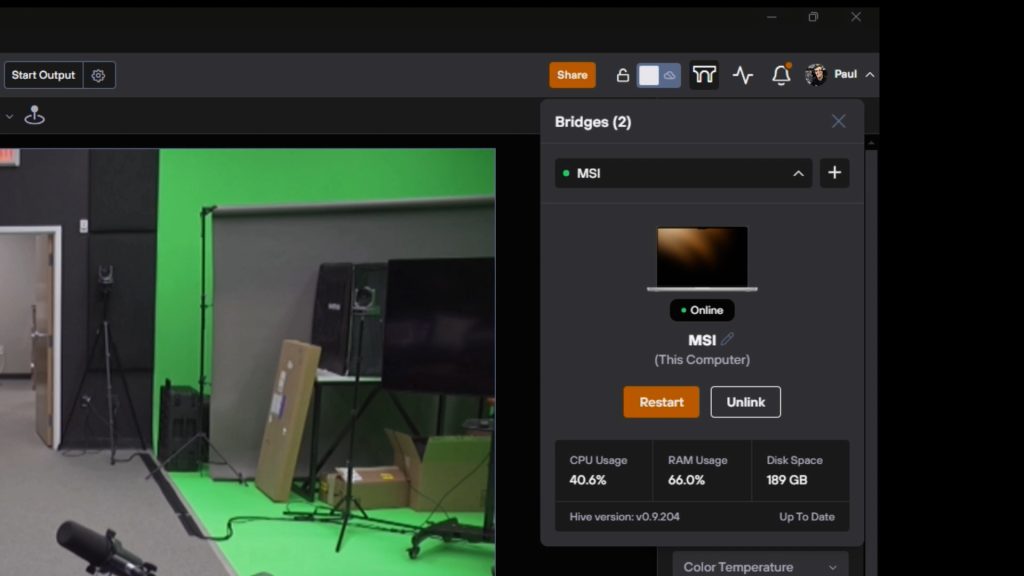Click Paul's profile avatar

click(816, 74)
